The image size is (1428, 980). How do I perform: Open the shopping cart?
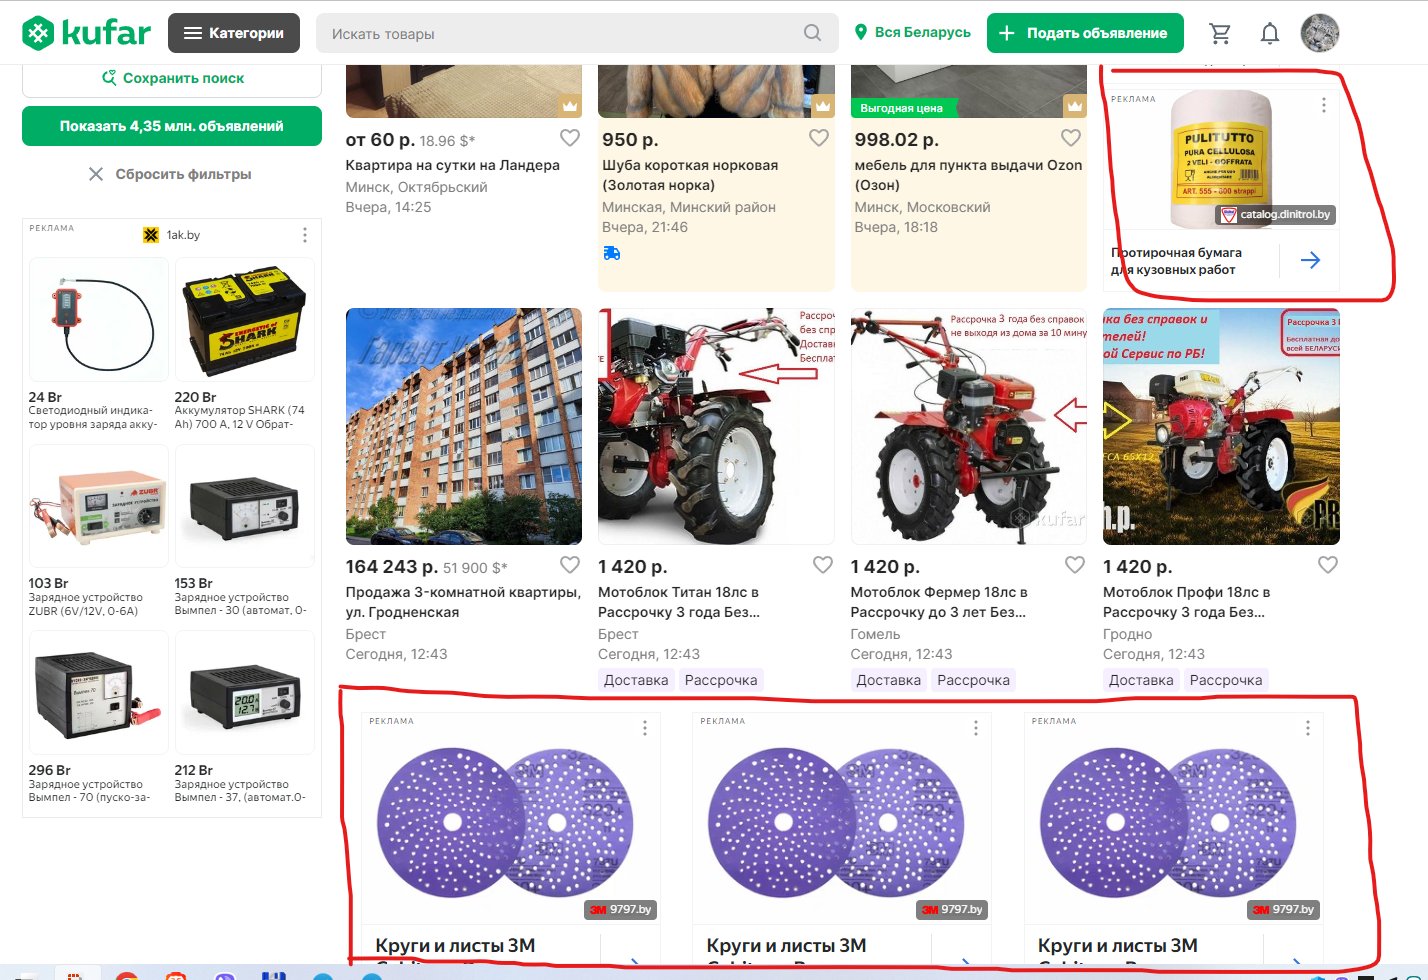[x=1220, y=32]
